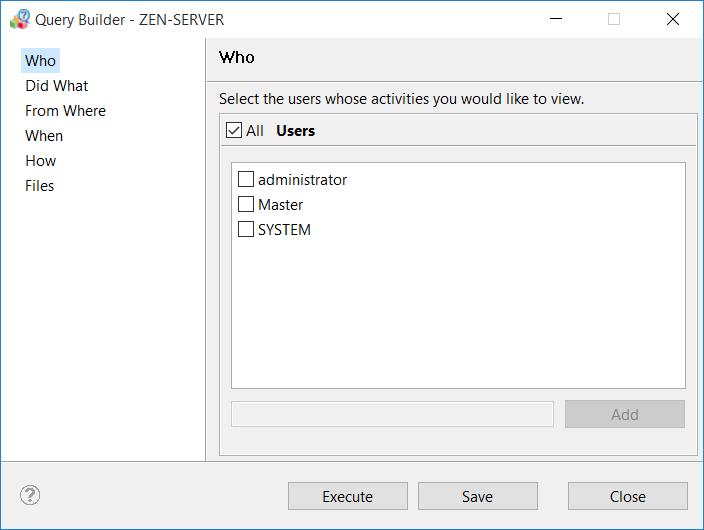
Task: Save the query with Save button
Action: tap(477, 496)
